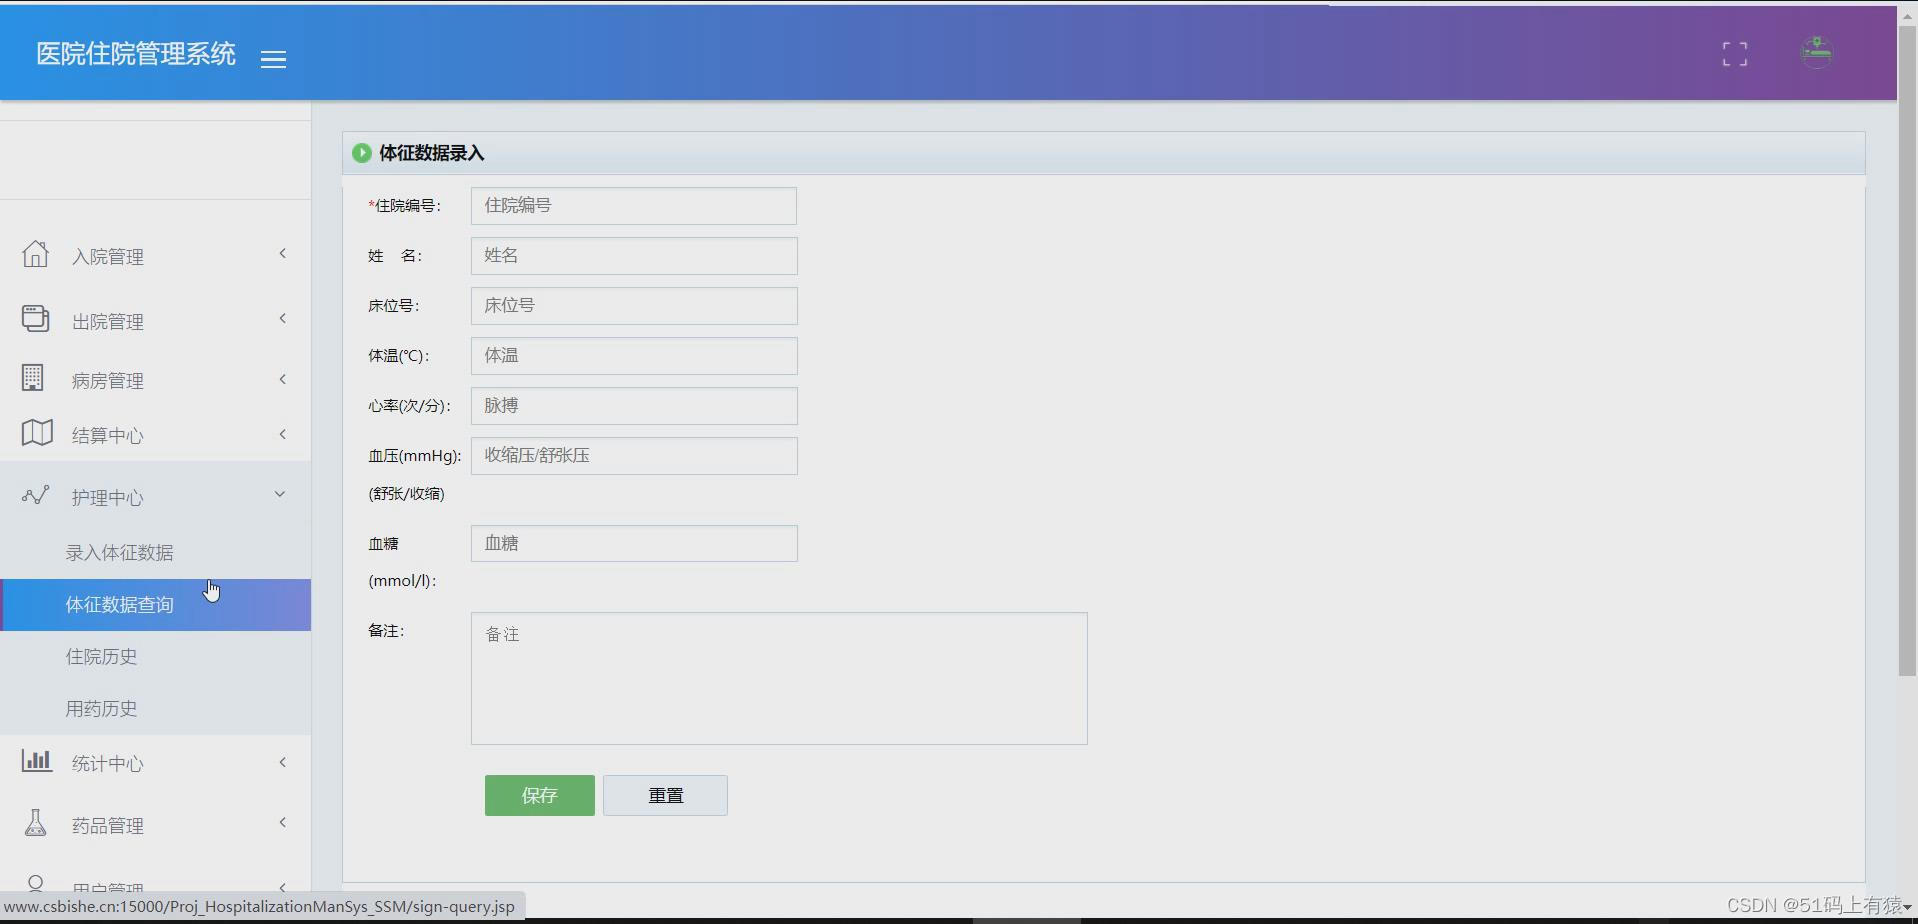This screenshot has height=924, width=1918.
Task: Click the 重置 button
Action: tap(665, 796)
